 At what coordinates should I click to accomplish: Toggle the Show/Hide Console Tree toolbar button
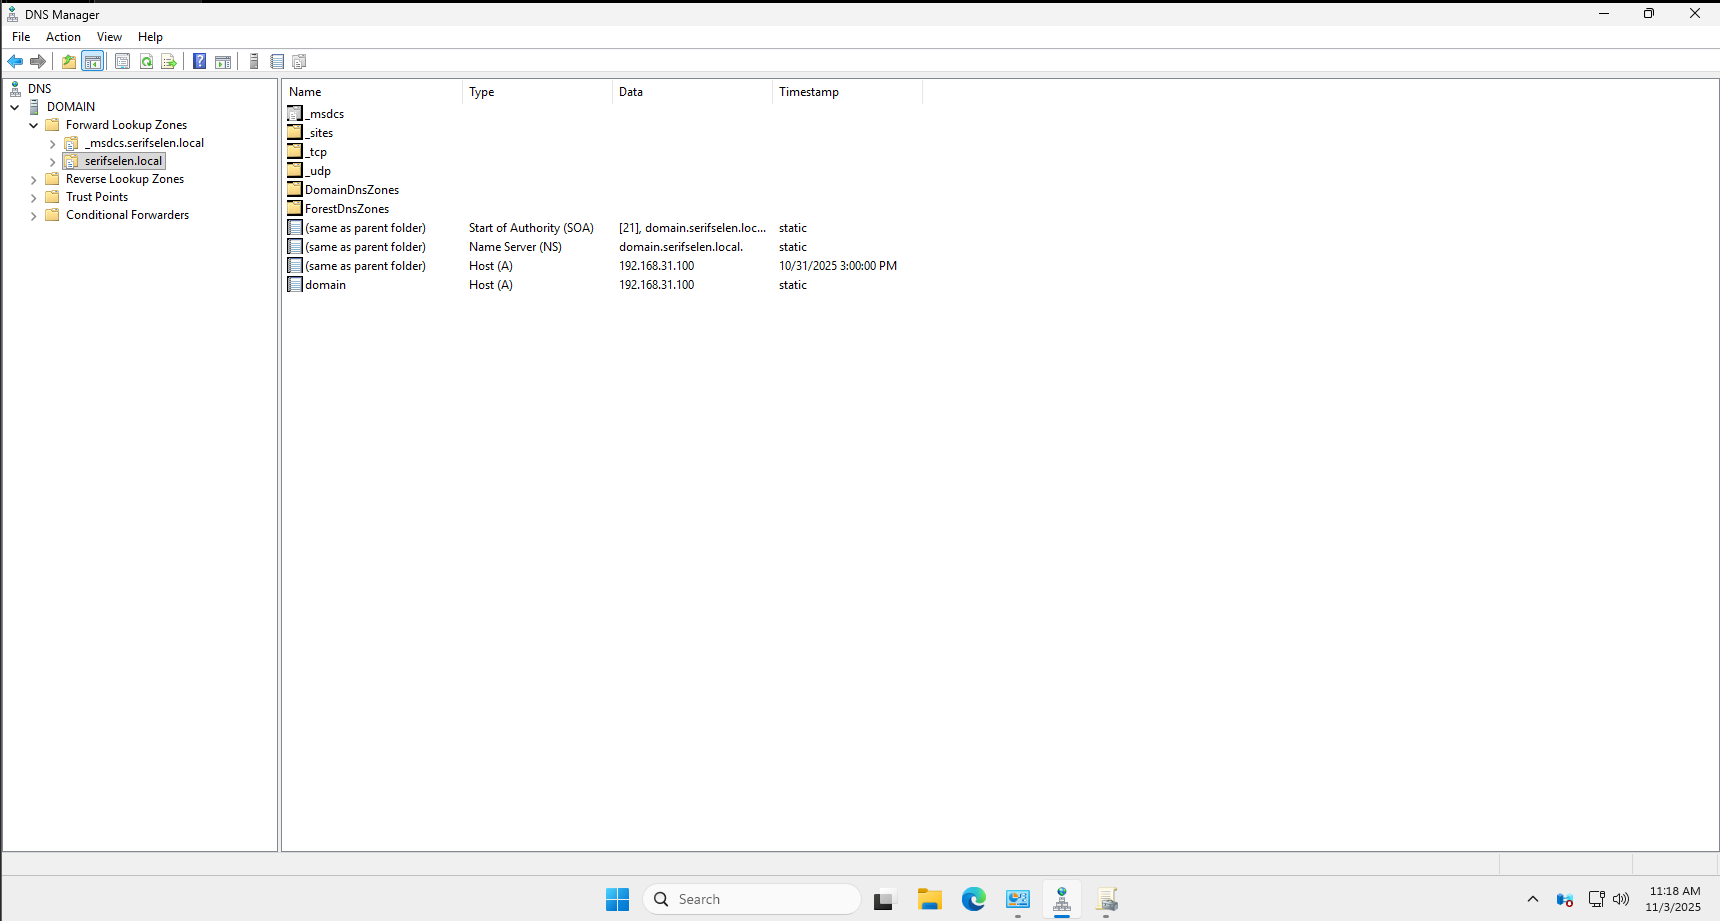click(93, 61)
